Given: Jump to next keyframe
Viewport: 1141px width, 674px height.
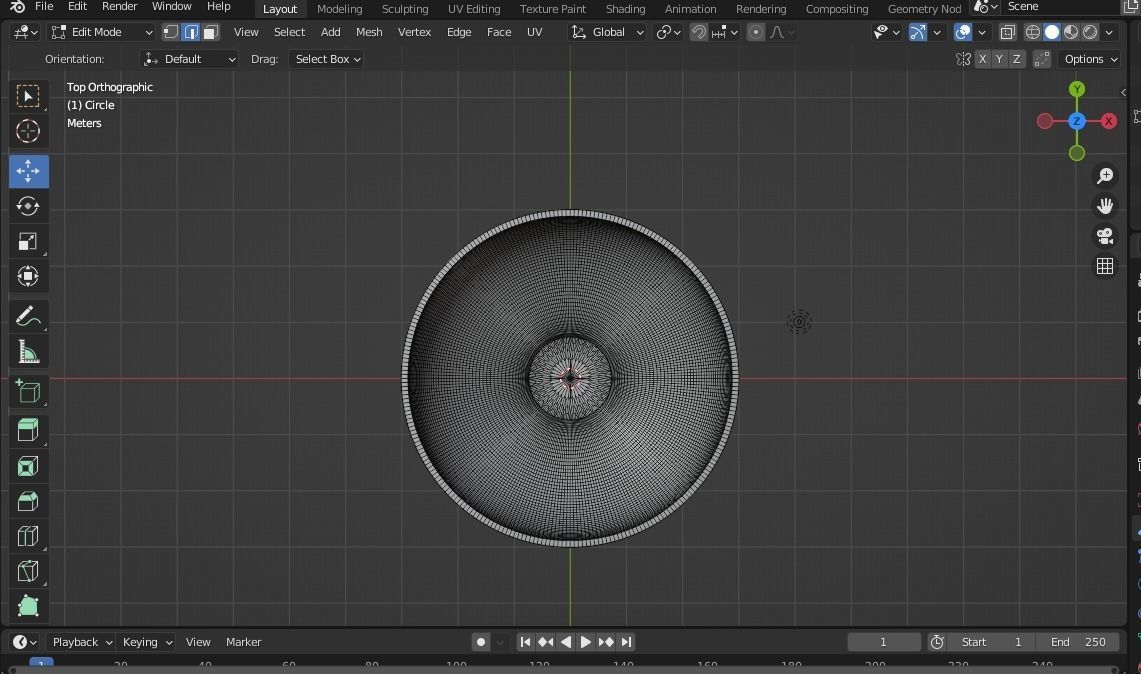Looking at the screenshot, I should 605,642.
